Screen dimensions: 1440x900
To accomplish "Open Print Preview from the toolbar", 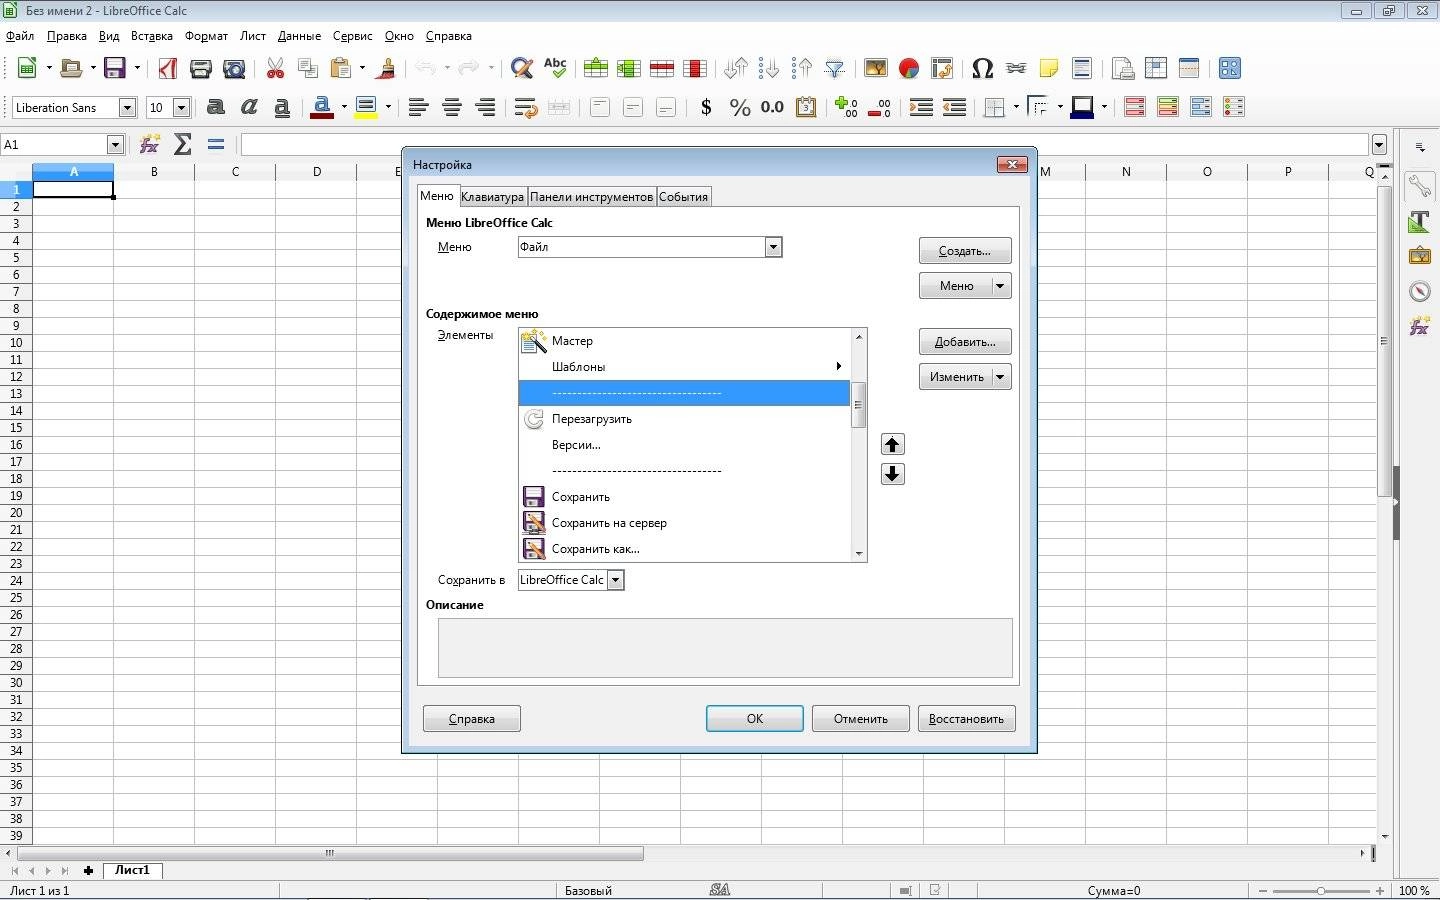I will (x=234, y=68).
